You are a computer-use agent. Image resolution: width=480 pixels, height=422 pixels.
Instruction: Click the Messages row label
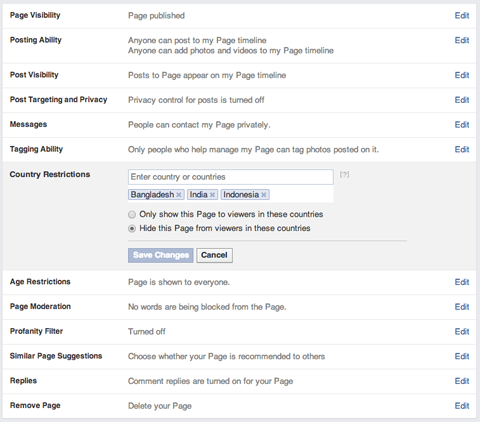pos(28,124)
